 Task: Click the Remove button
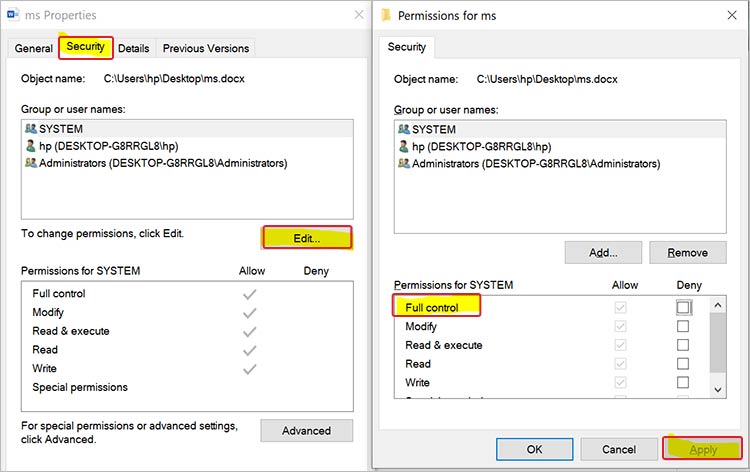click(x=687, y=252)
